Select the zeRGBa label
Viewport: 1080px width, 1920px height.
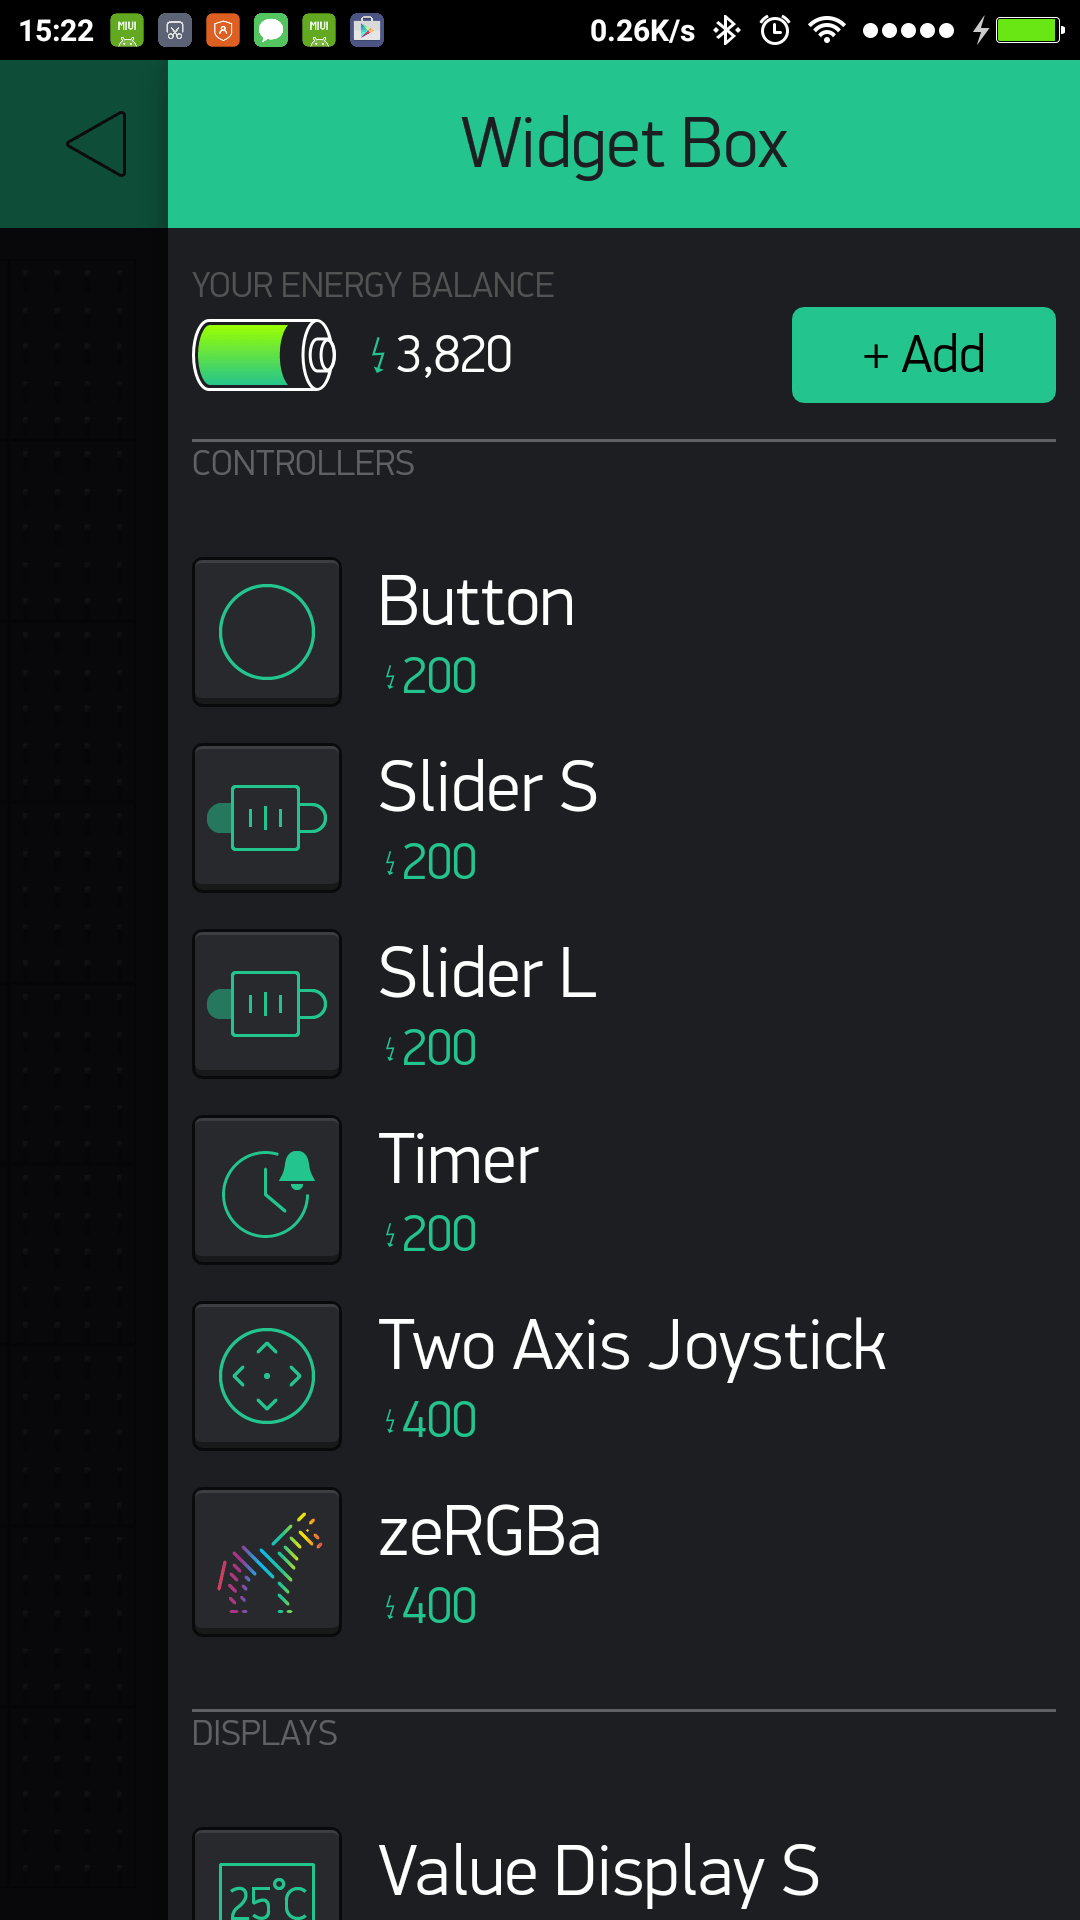[x=490, y=1532]
